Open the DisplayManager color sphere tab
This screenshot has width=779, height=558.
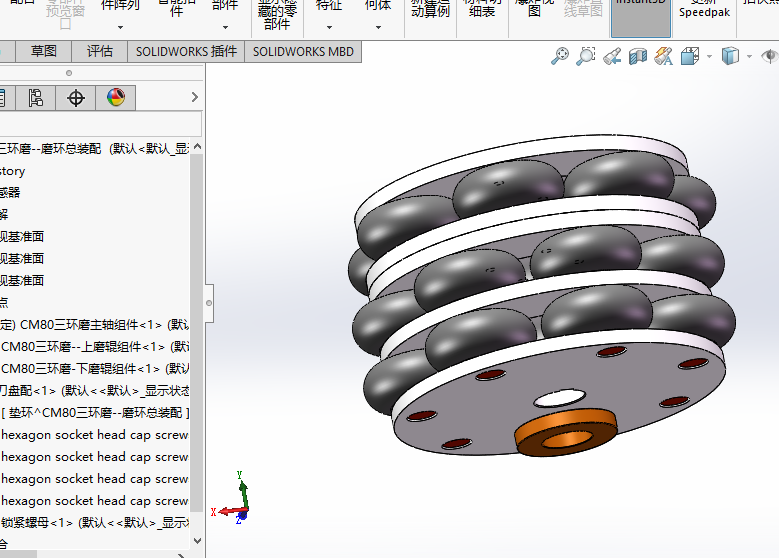tap(116, 97)
